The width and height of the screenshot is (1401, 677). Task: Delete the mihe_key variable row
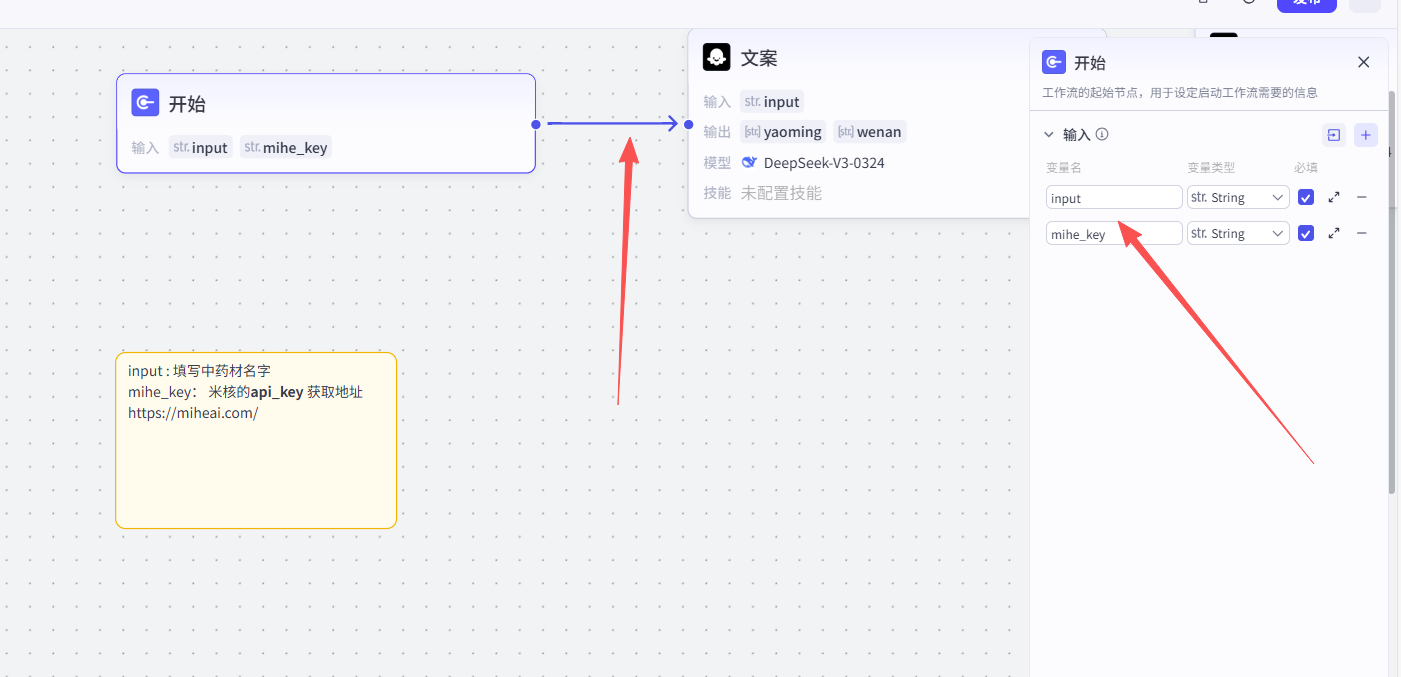[x=1361, y=233]
